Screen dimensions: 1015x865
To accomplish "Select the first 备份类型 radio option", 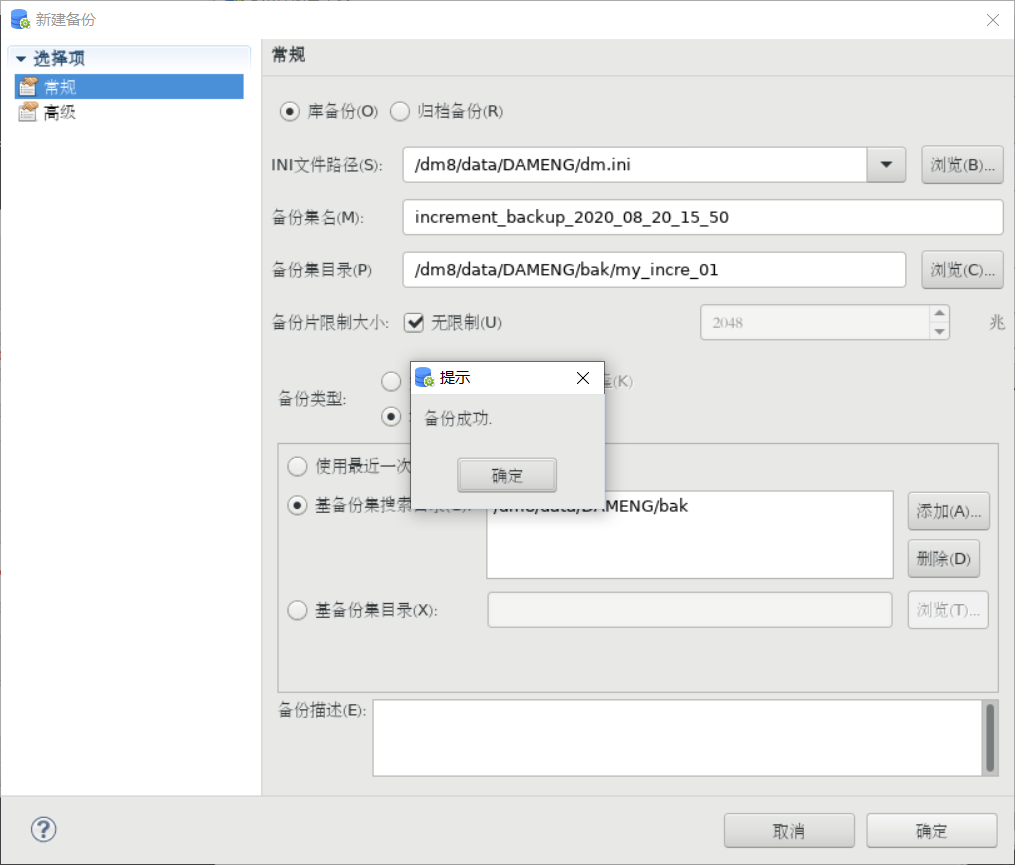I will coord(391,381).
